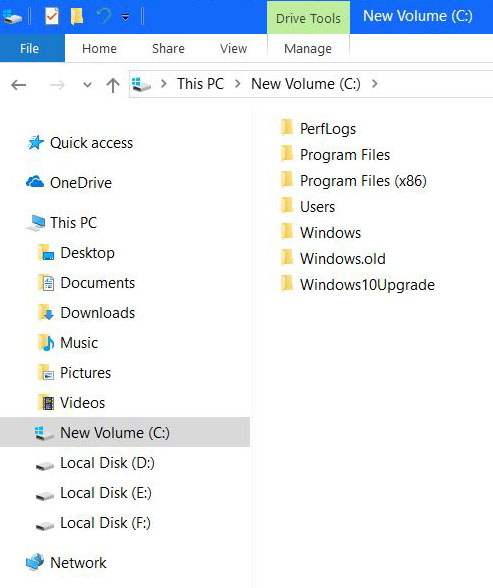Switch to the Home ribbon tab

[x=99, y=48]
